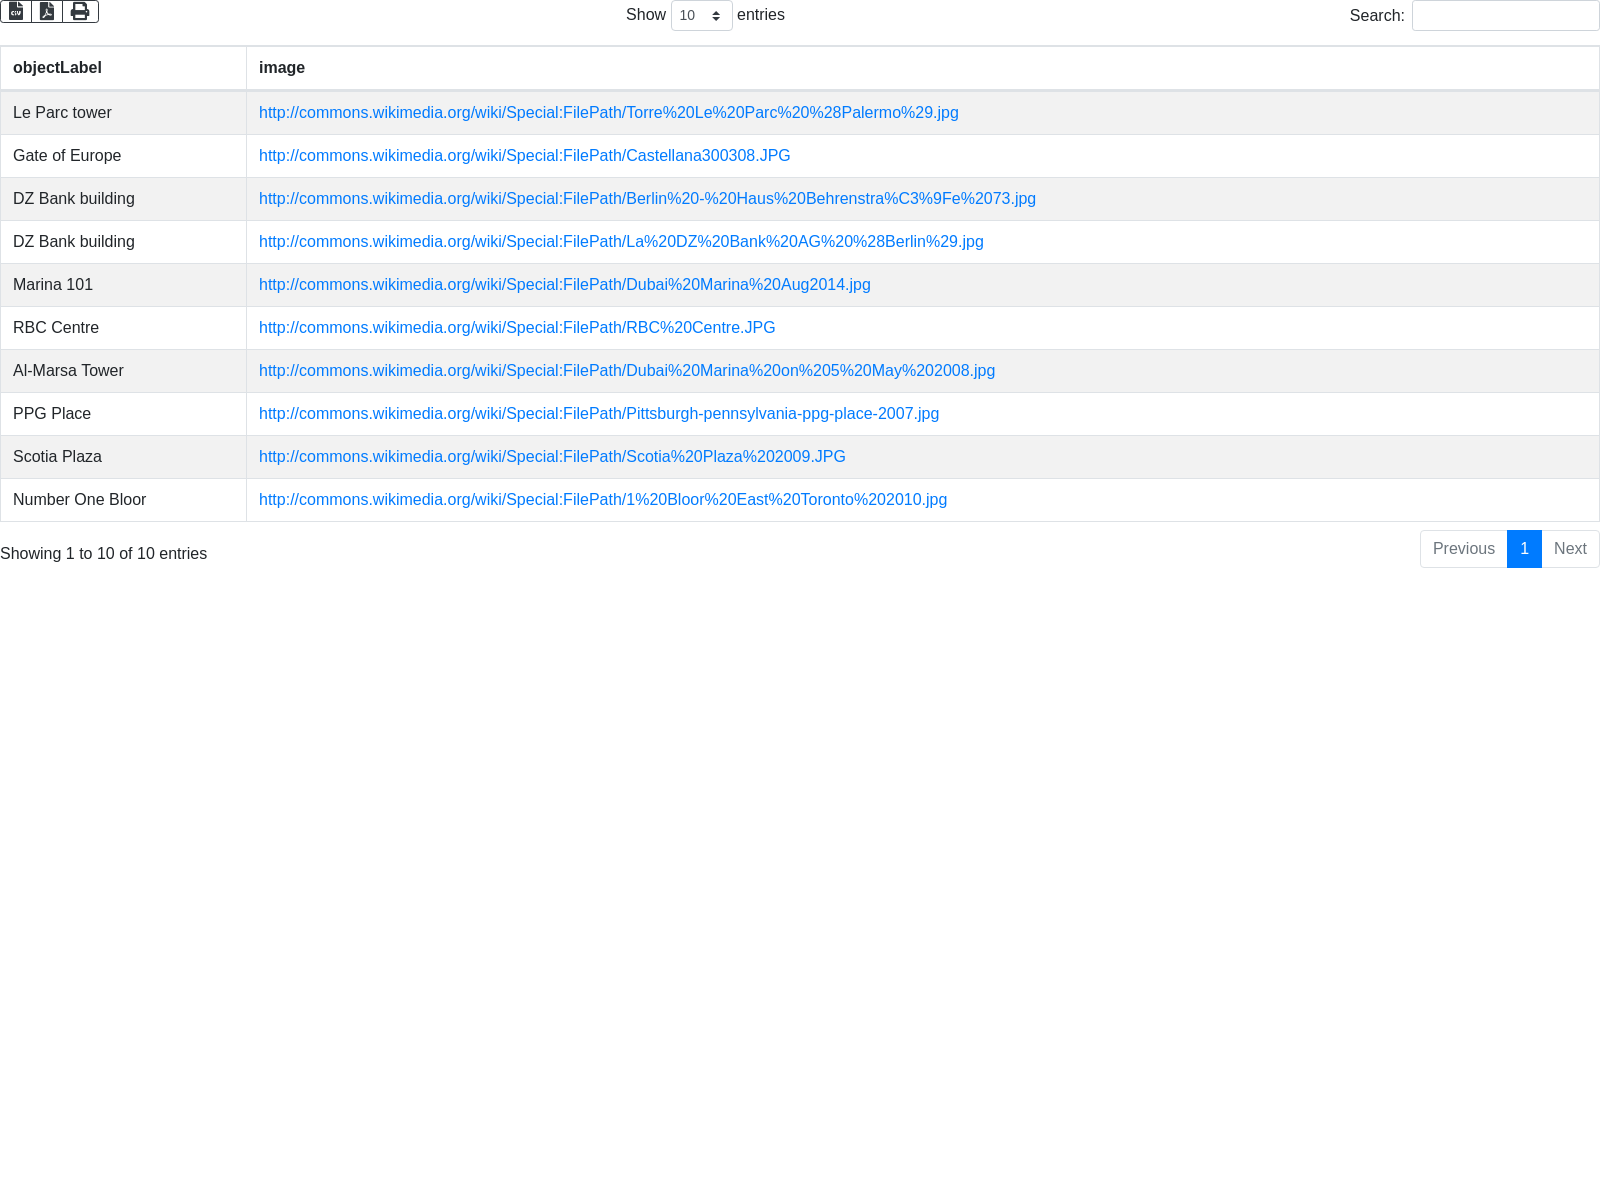Sort by image column header

pos(922,68)
